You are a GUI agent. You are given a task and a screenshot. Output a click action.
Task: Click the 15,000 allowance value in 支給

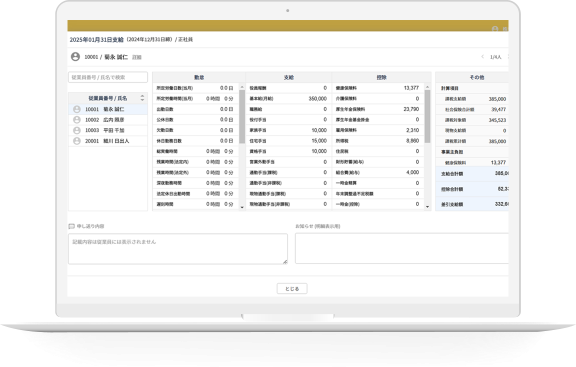(319, 141)
